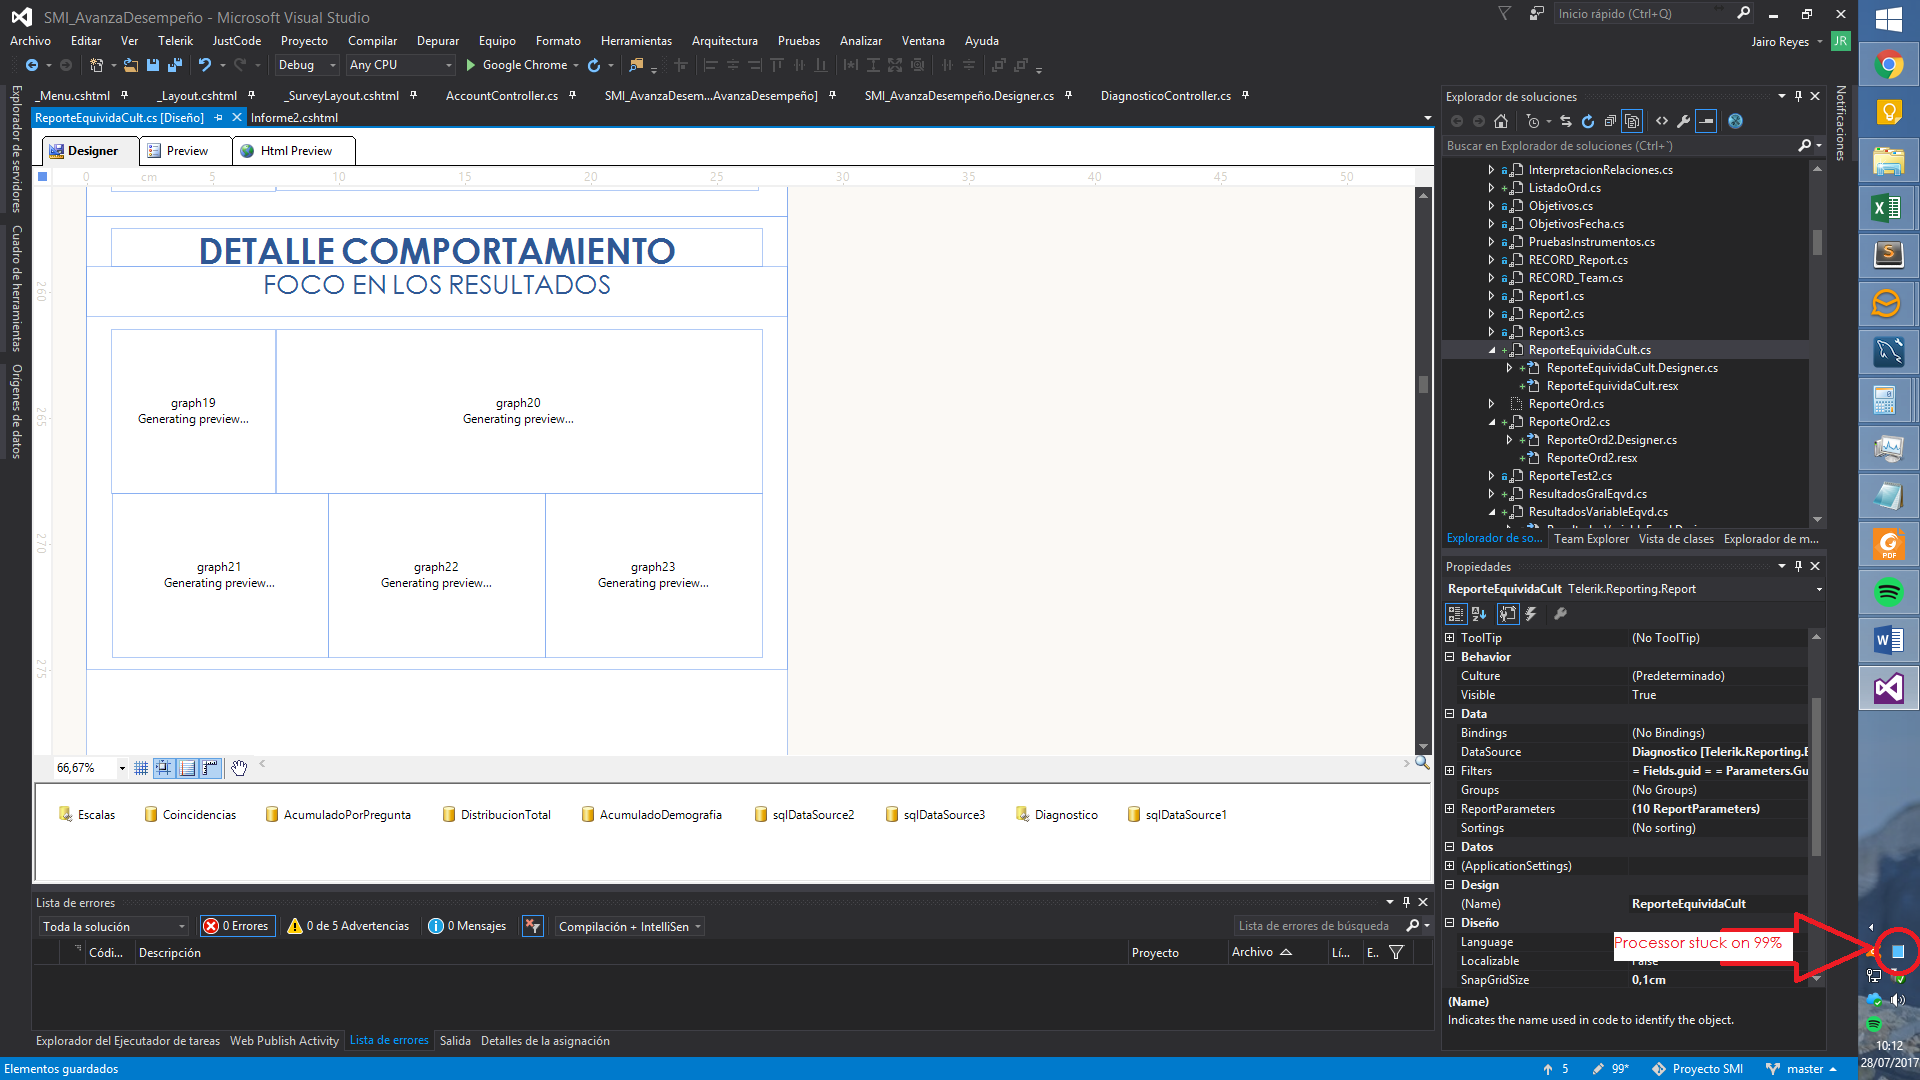The height and width of the screenshot is (1080, 1920).
Task: Refresh the Solution Explorer tree
Action: [x=1588, y=121]
